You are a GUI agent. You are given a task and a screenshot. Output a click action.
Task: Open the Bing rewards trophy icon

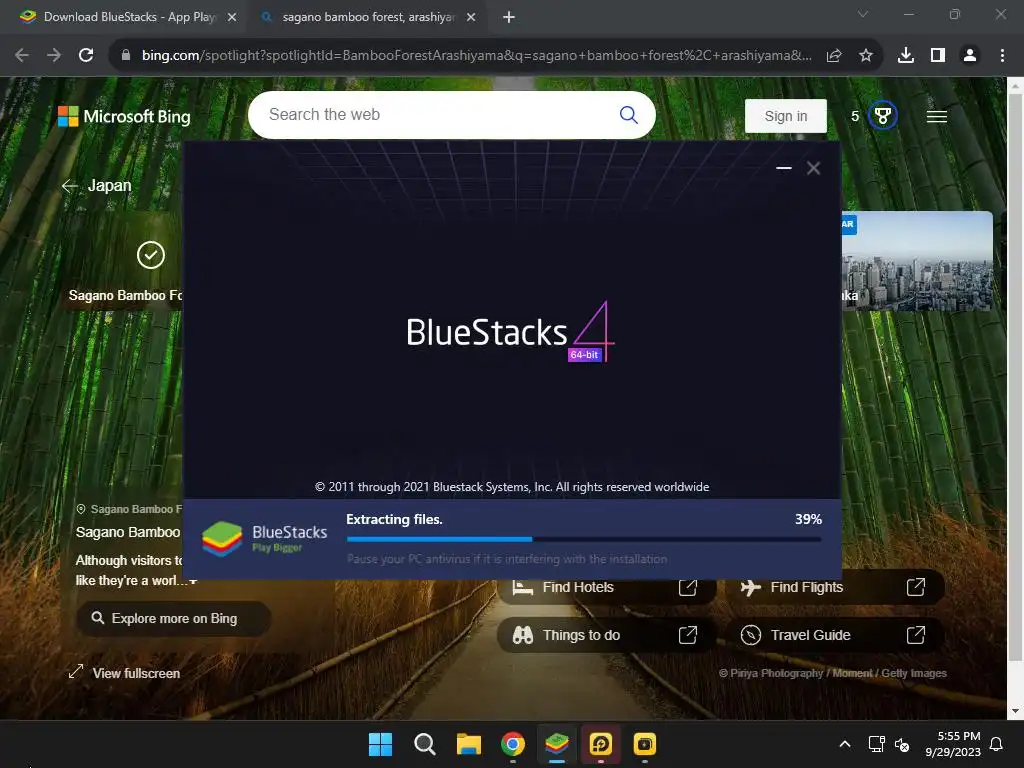(882, 116)
